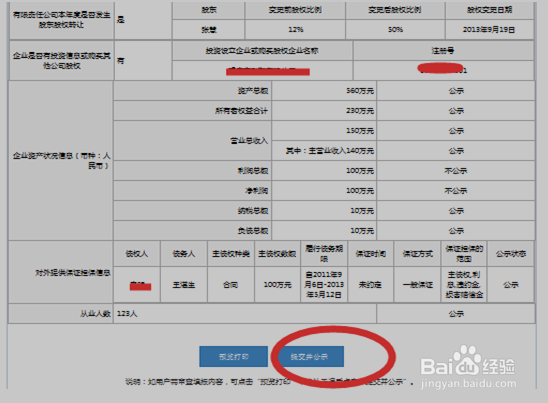Image resolution: width=548 pixels, height=403 pixels.
Task: Click 不公示 status in the 净利润 row
Action: pos(456,190)
